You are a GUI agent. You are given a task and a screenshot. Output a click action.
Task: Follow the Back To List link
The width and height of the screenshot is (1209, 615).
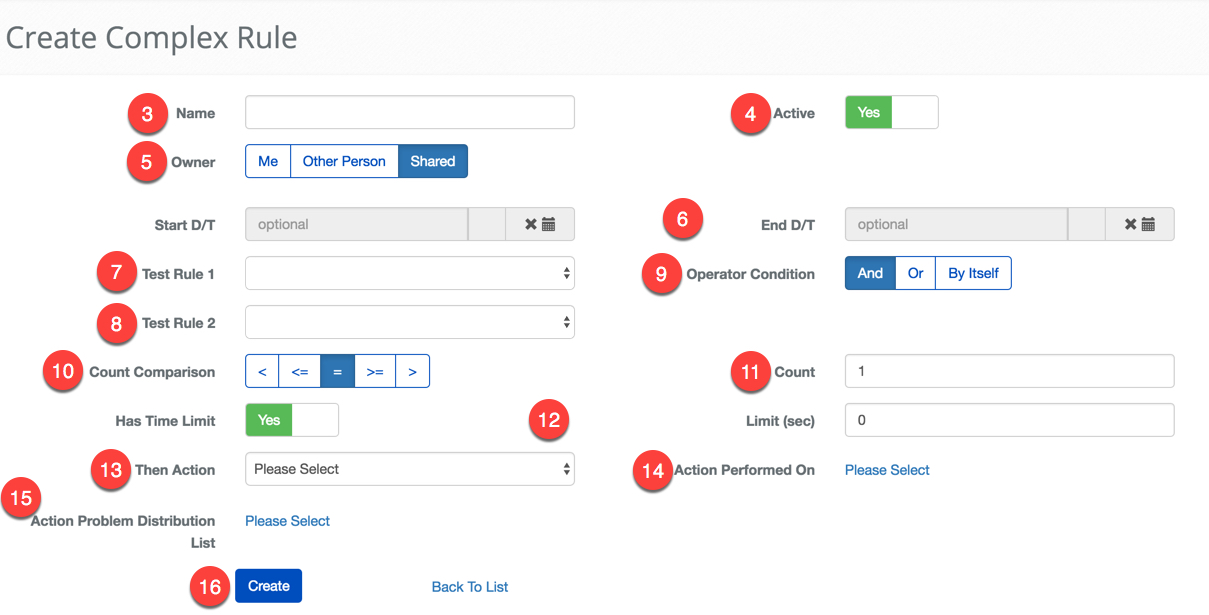point(470,587)
